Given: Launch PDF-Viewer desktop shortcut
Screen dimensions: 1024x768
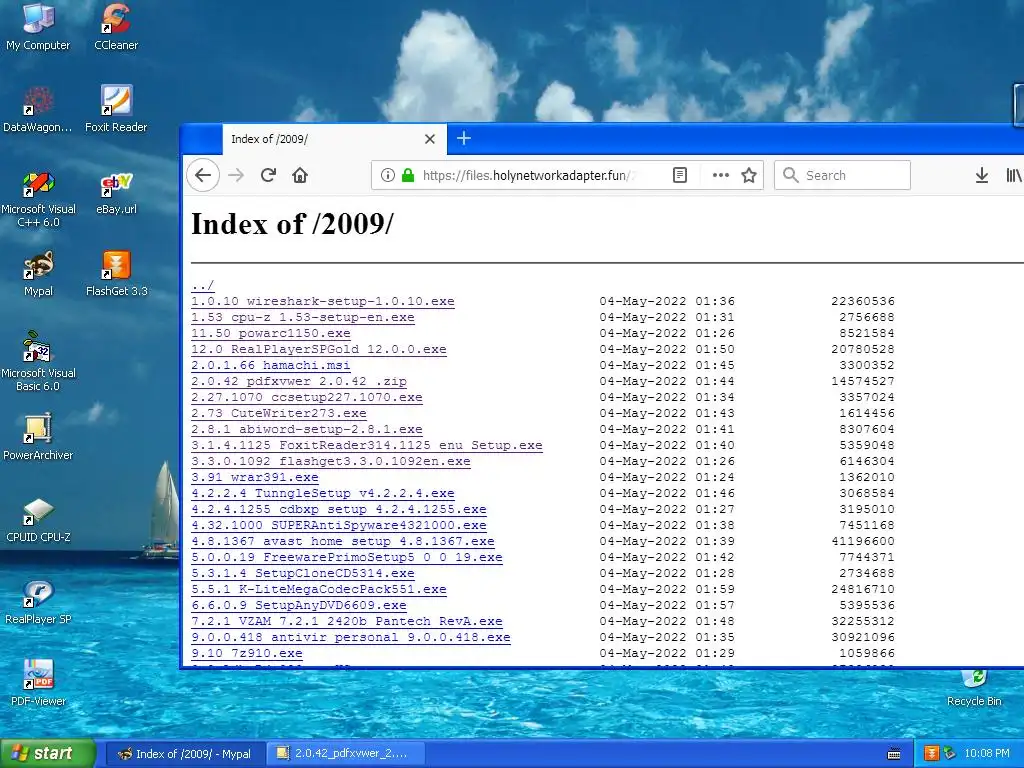Looking at the screenshot, I should (38, 684).
